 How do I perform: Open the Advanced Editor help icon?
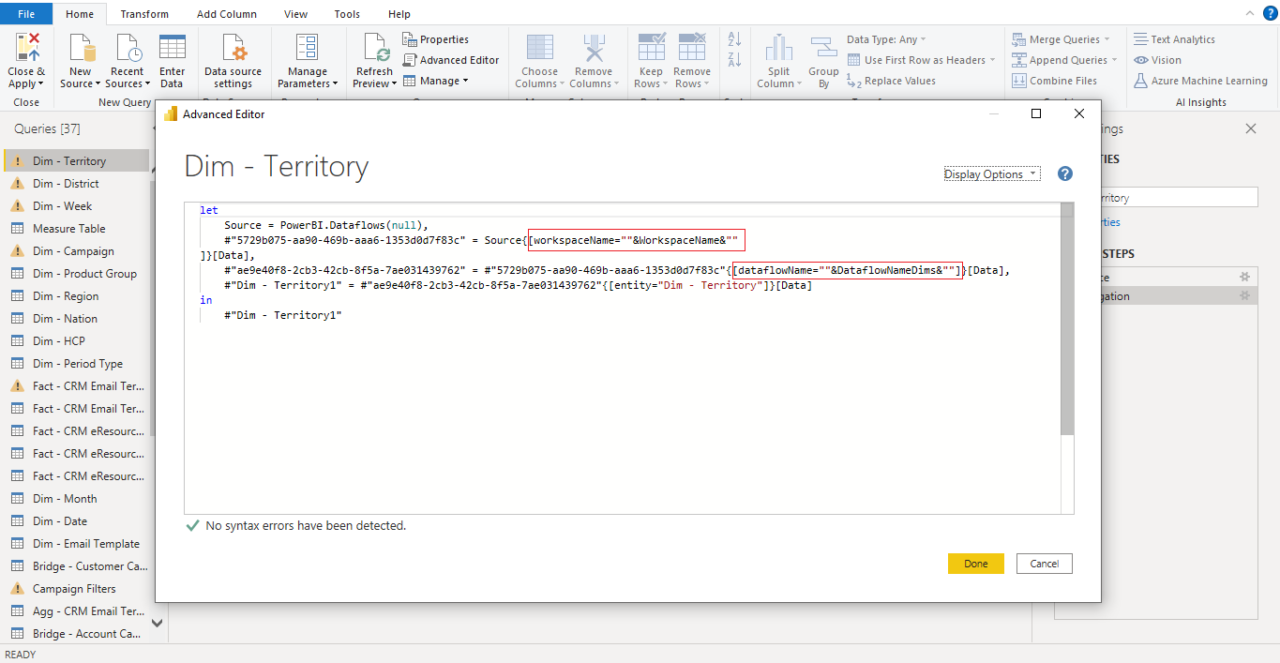click(x=1065, y=174)
